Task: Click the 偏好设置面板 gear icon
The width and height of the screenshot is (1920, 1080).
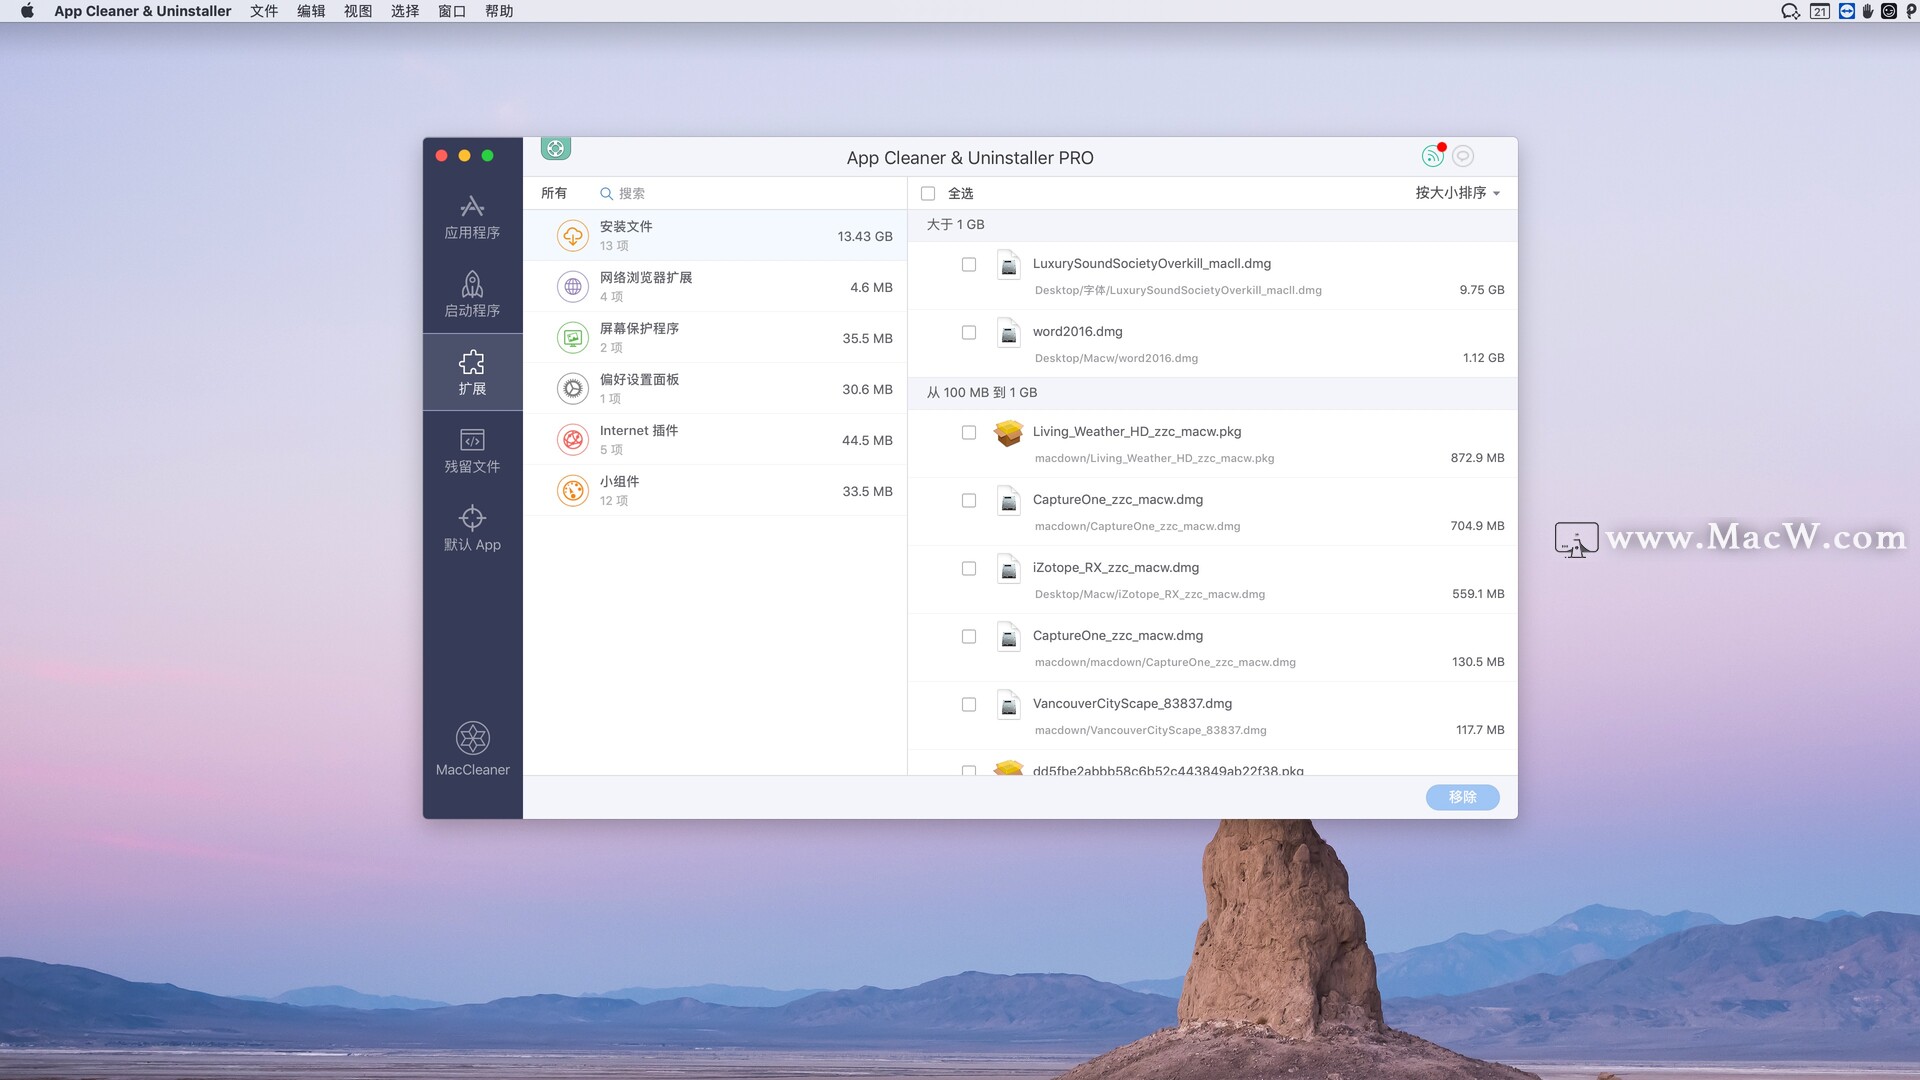Action: coord(573,389)
